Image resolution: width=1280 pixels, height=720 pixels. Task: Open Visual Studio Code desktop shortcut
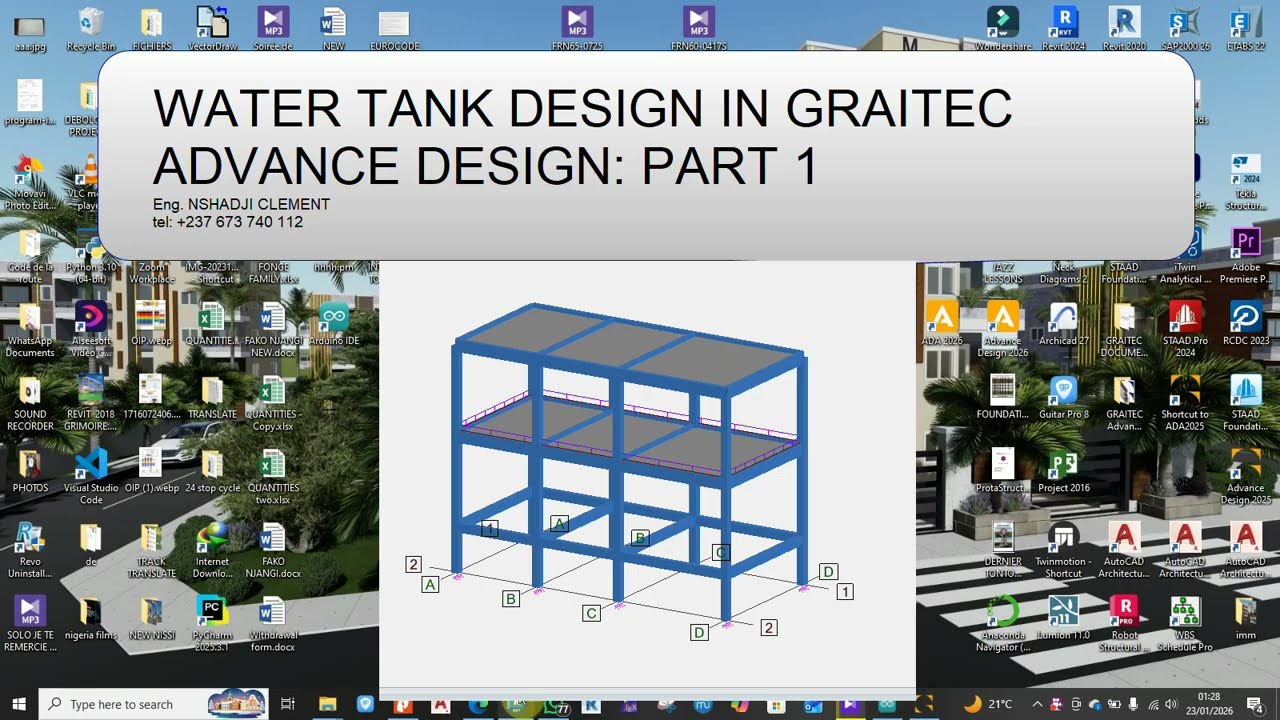[91, 476]
